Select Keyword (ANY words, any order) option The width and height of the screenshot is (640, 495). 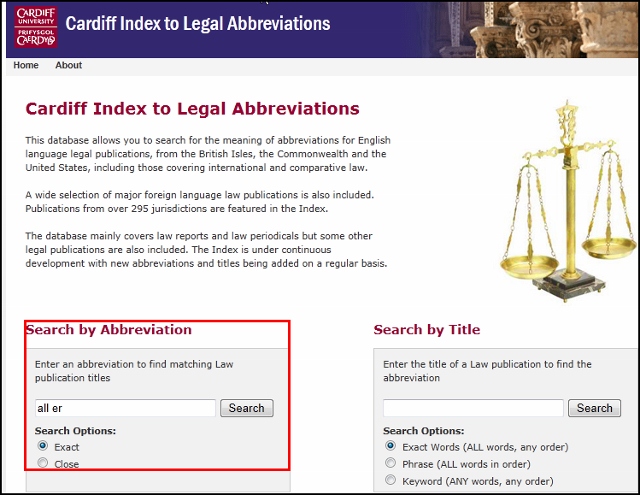[x=391, y=479]
